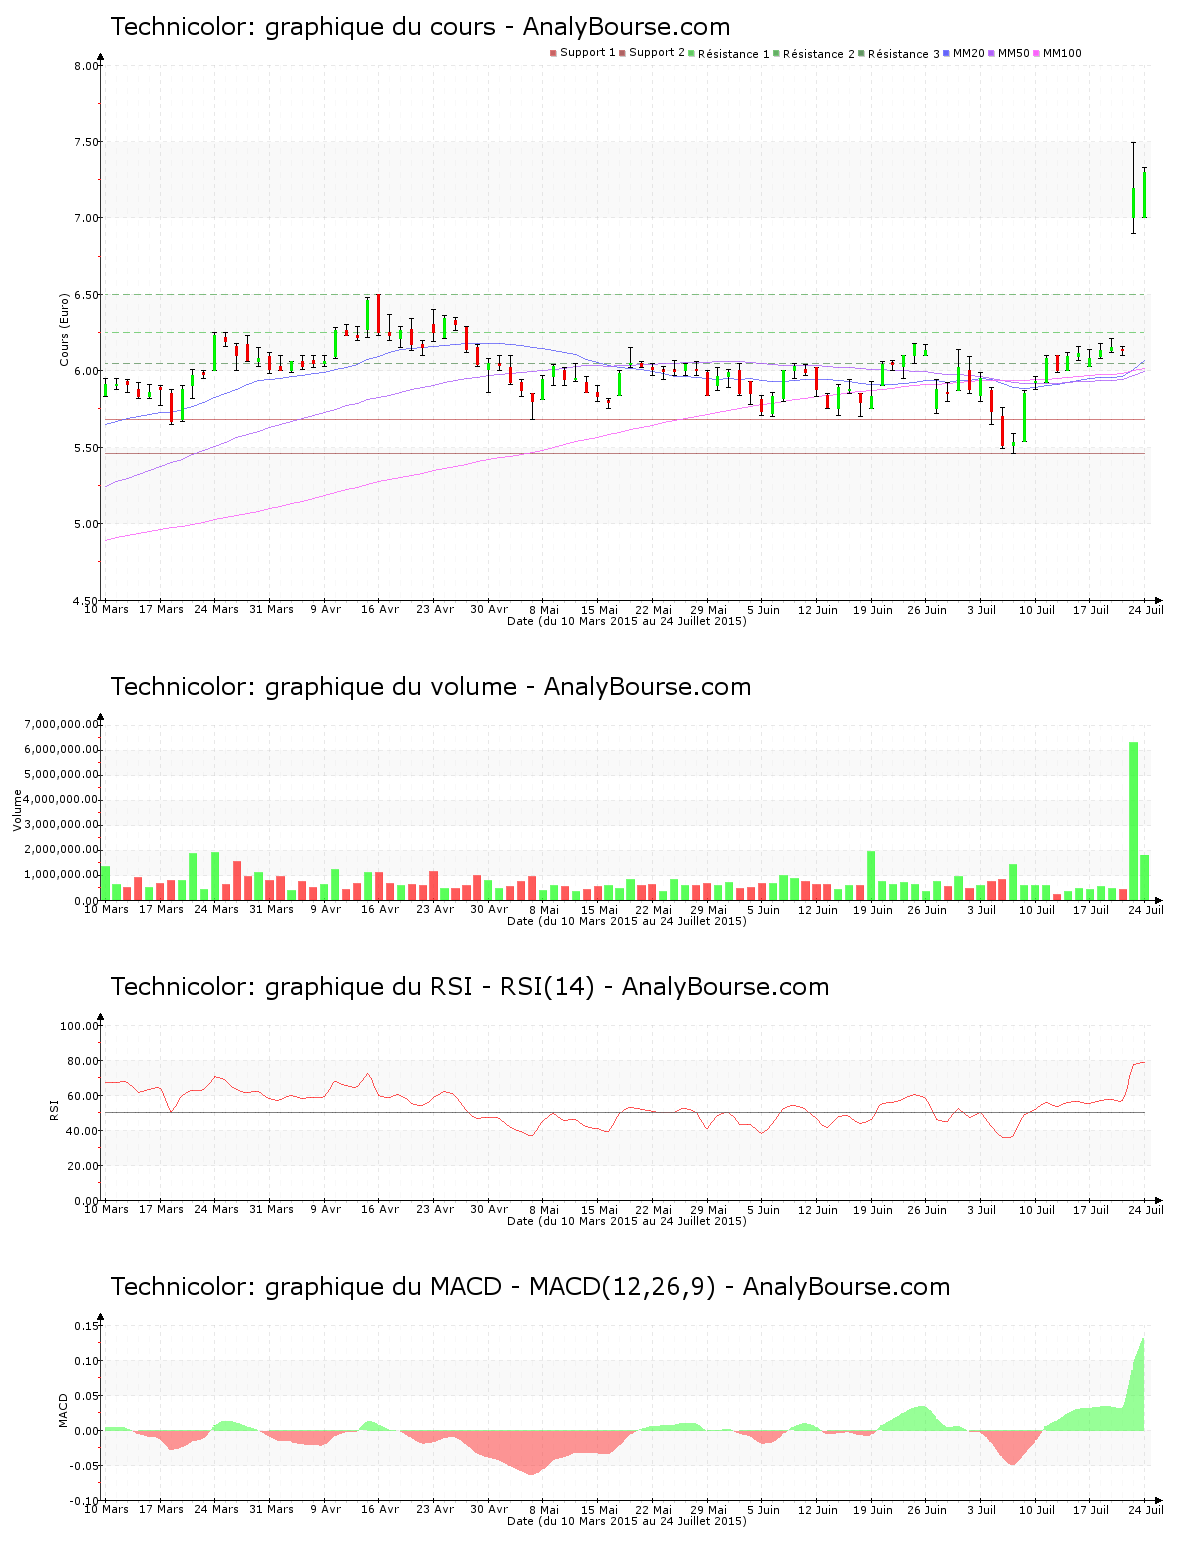Click the '16 Avr' label under RSI chart
Viewport: 1200px width, 1550px height.
pos(380,1209)
